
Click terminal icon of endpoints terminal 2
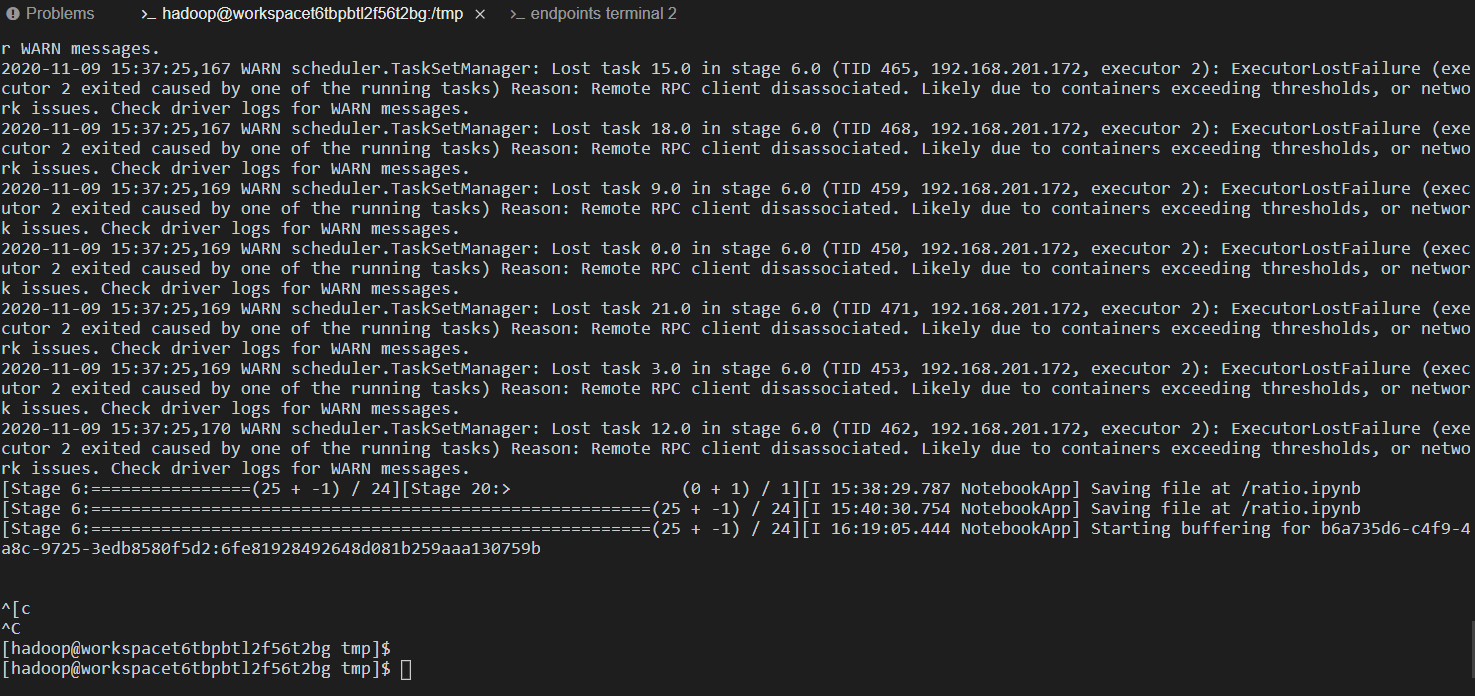[517, 14]
